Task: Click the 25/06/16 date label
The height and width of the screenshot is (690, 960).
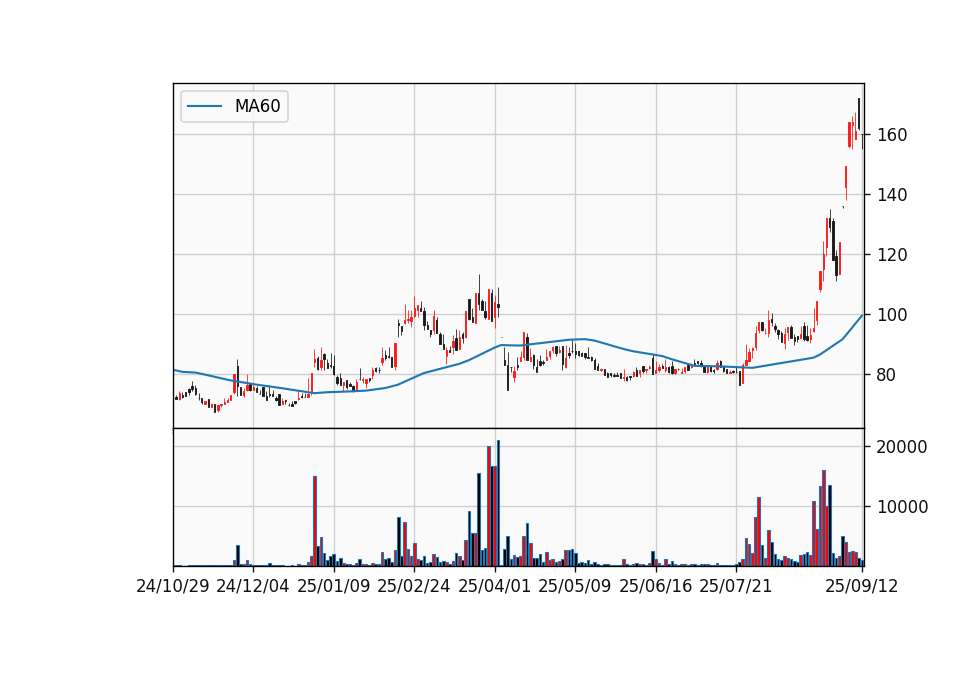Action: coord(656,586)
